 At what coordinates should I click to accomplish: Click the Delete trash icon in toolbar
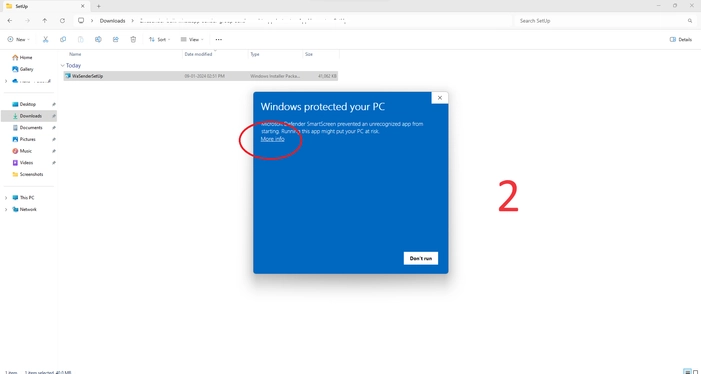tap(133, 39)
